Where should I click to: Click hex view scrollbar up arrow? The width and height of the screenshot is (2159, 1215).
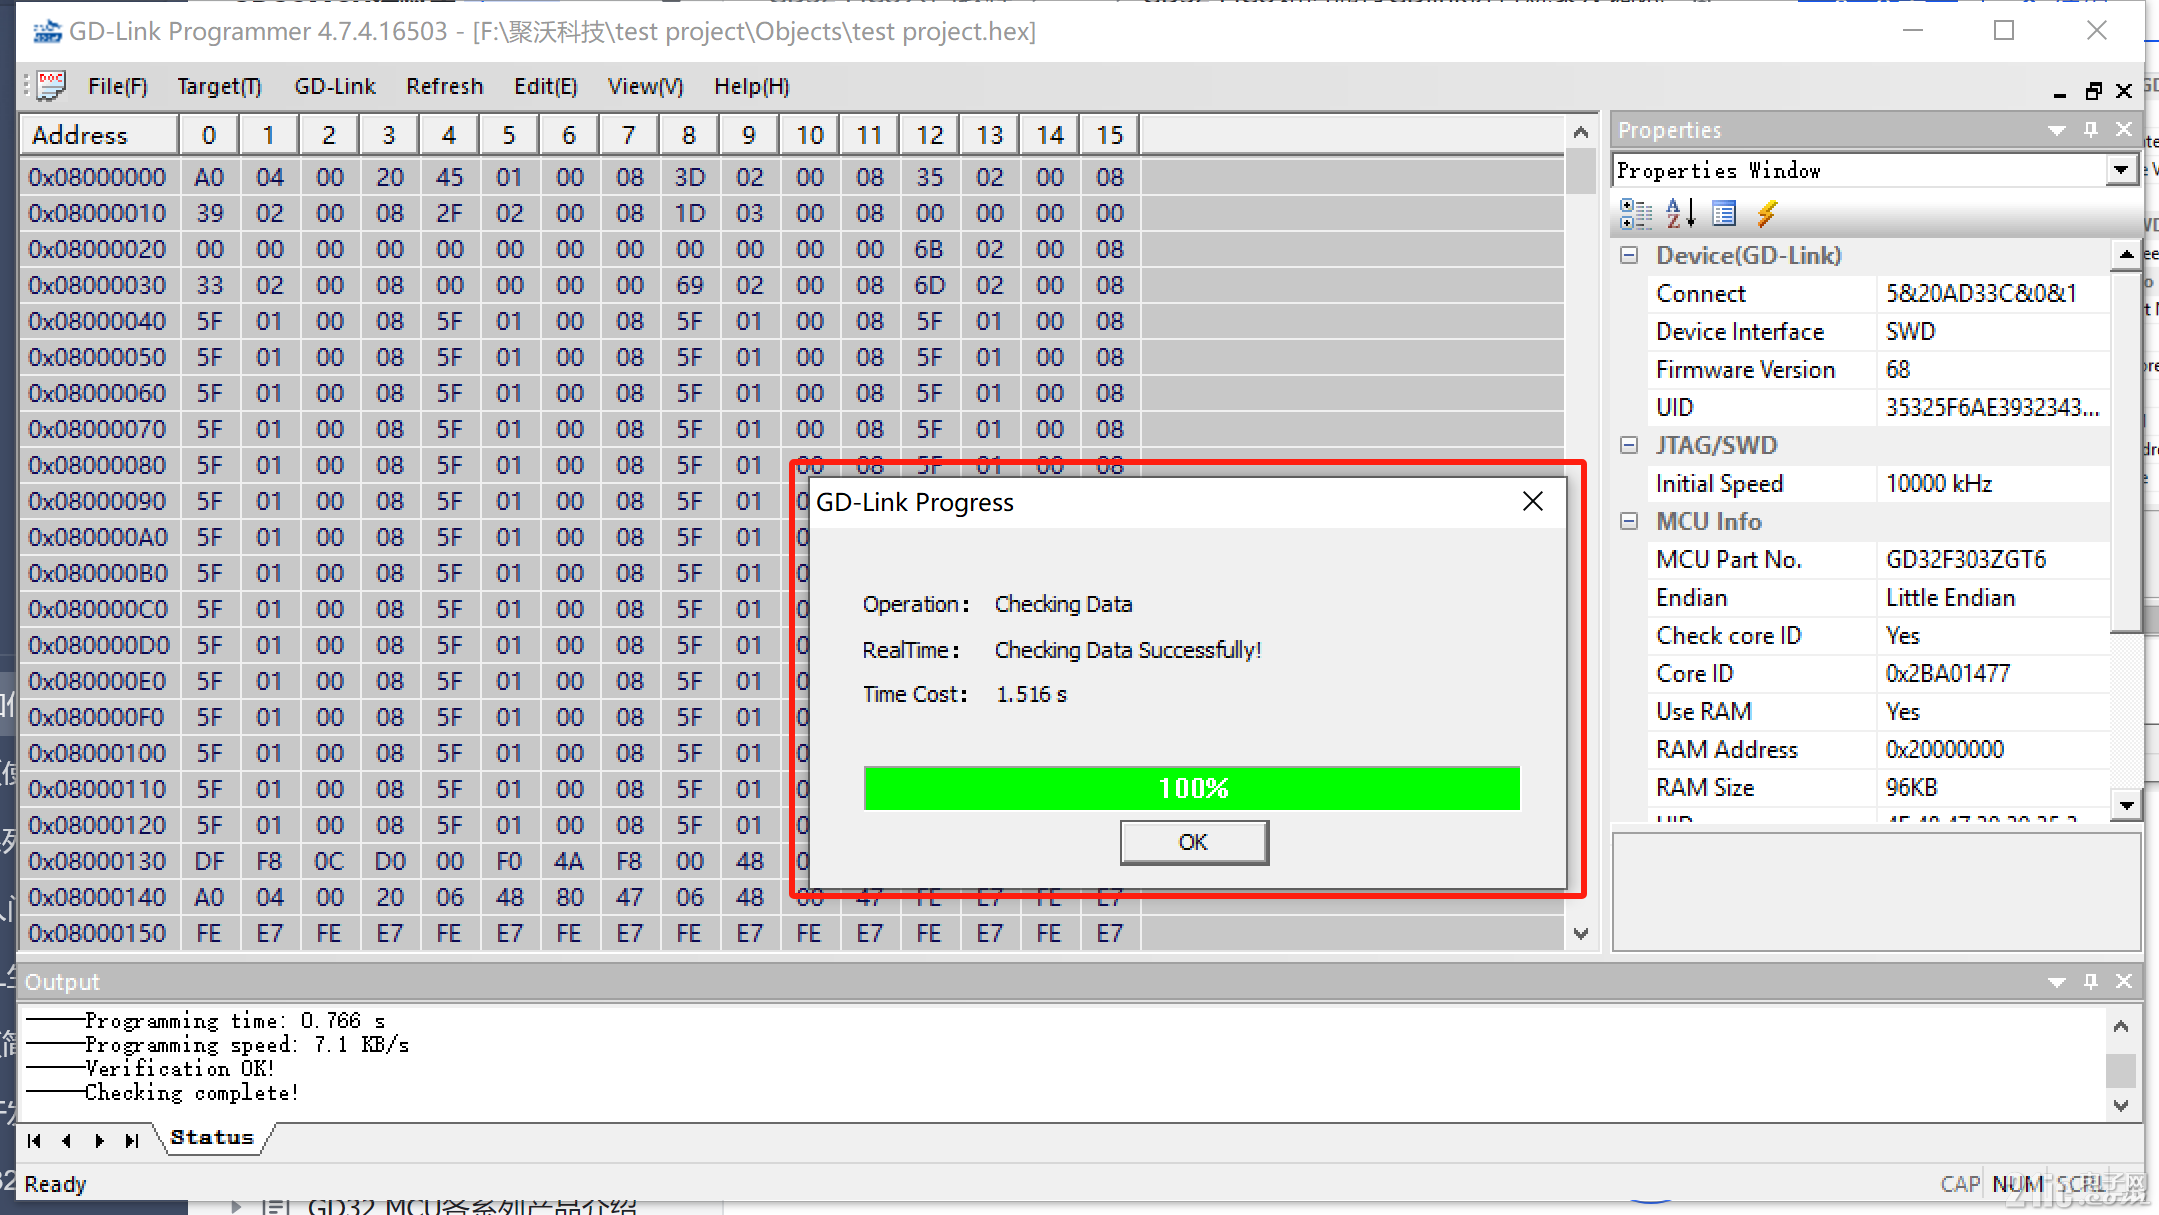[1580, 132]
